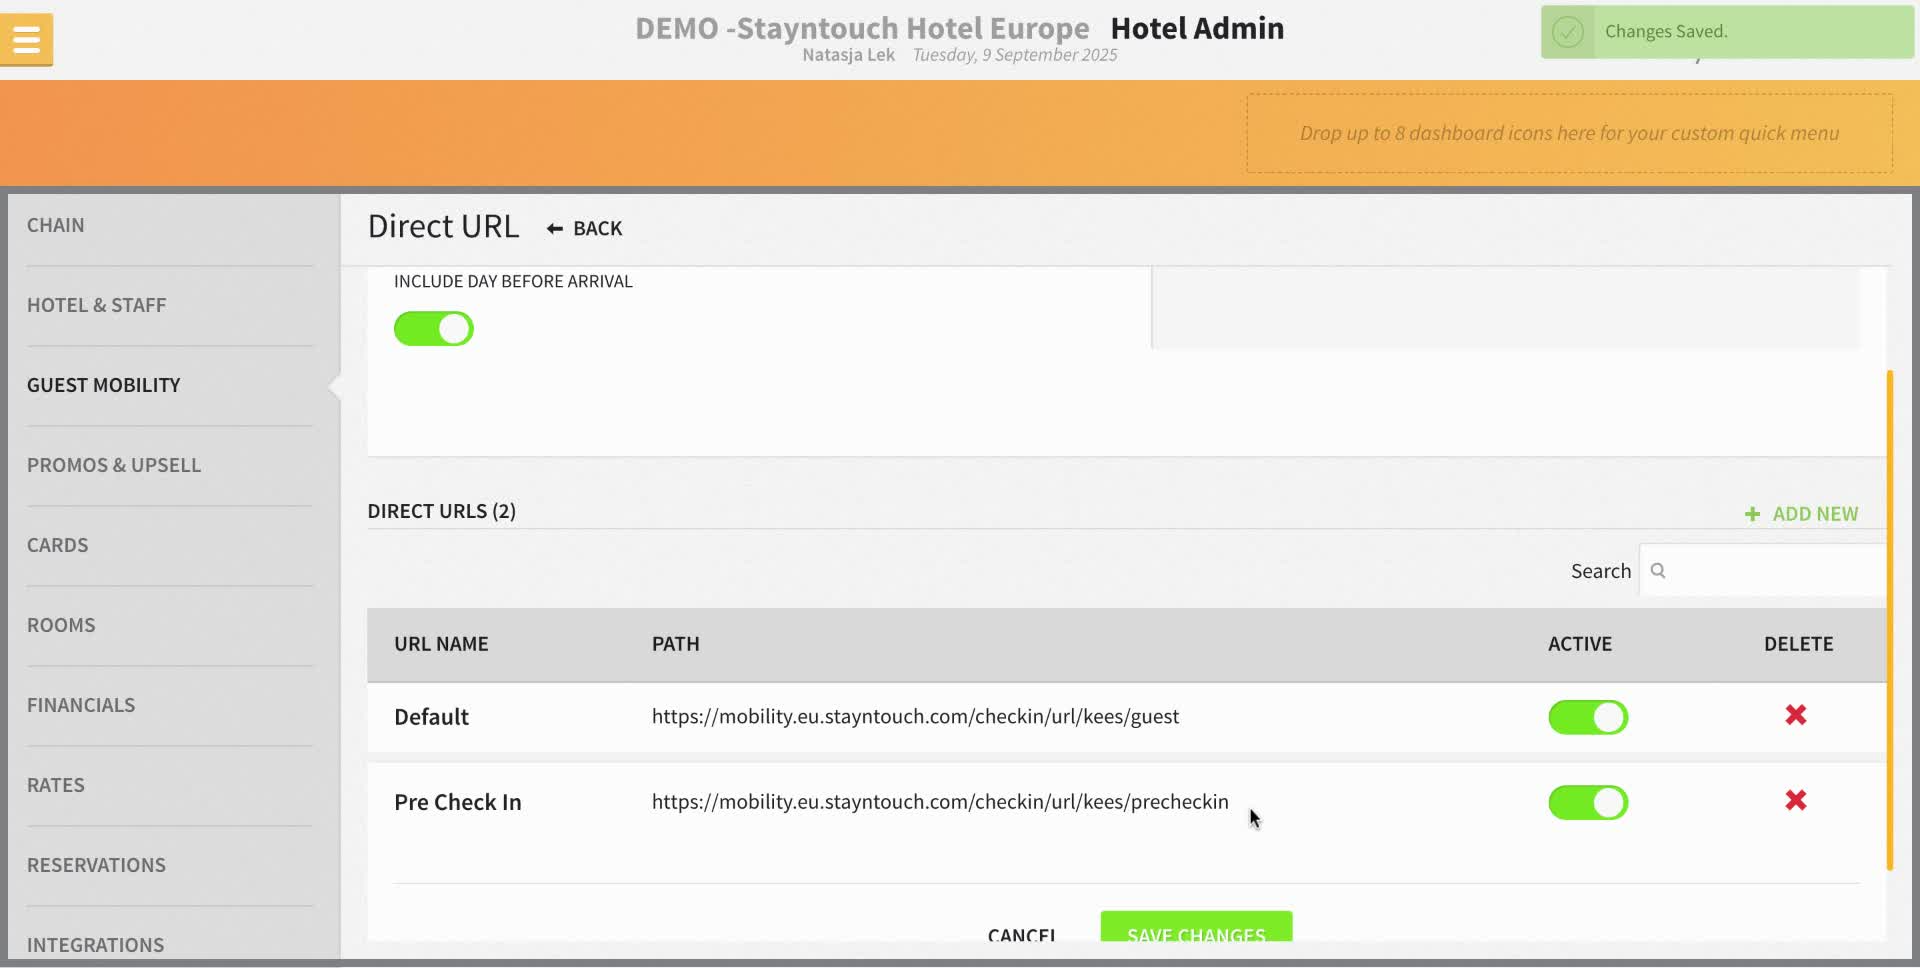Click the DELETE column header
The width and height of the screenshot is (1920, 968).
pos(1798,644)
